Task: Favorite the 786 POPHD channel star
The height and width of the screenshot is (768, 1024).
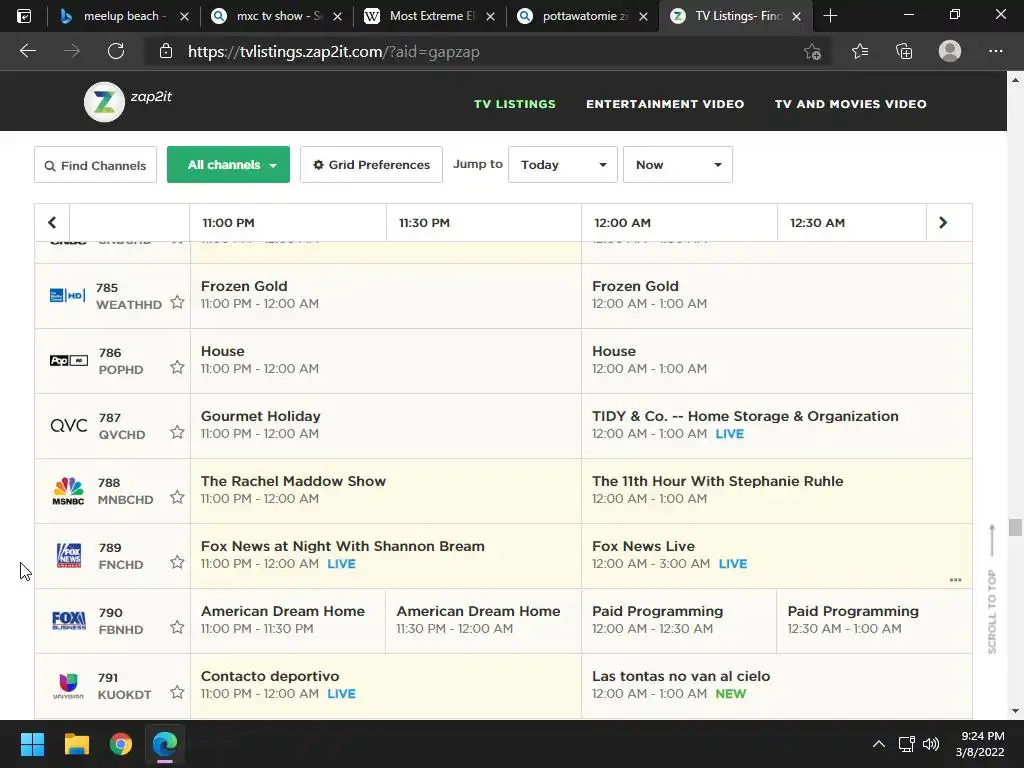Action: (x=177, y=367)
